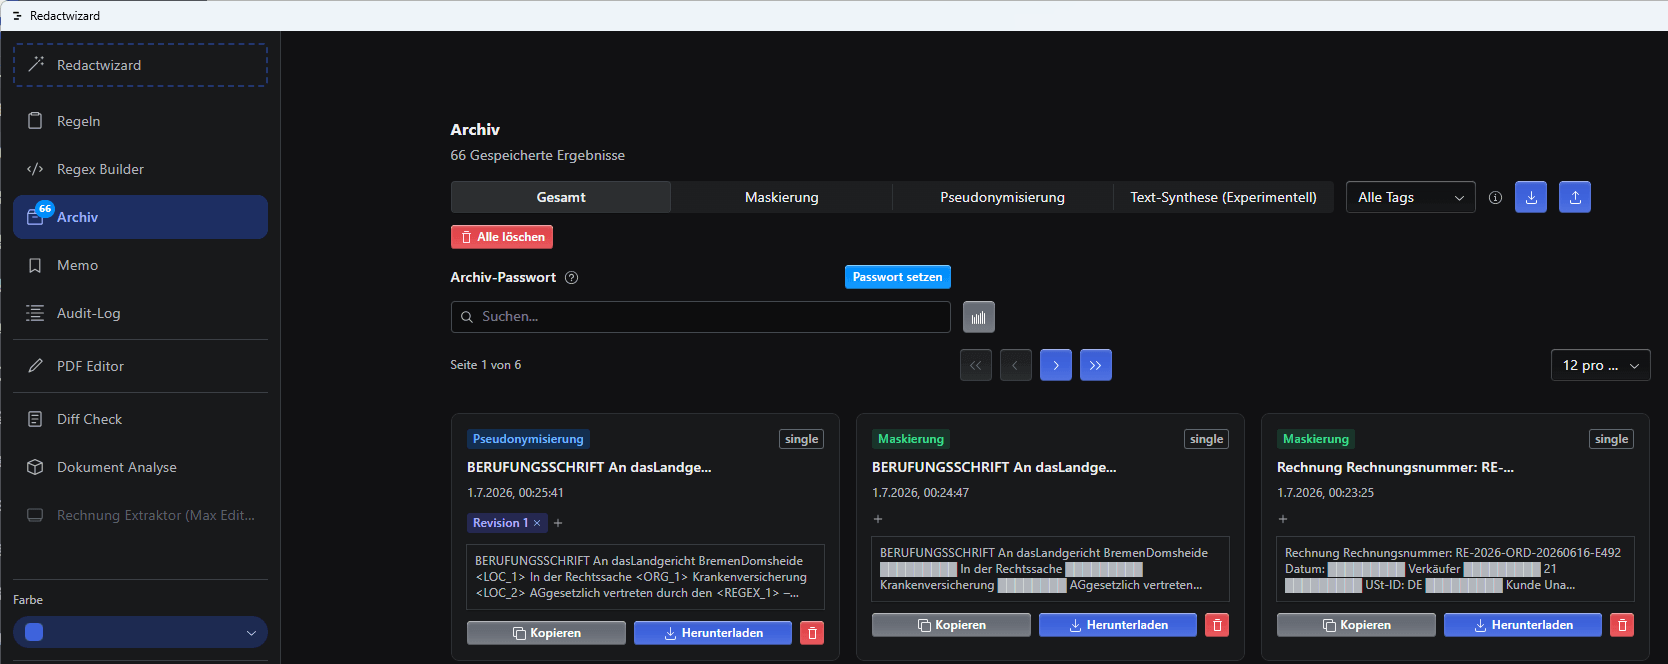Click the Diff Check document icon
The height and width of the screenshot is (664, 1668).
(x=35, y=419)
